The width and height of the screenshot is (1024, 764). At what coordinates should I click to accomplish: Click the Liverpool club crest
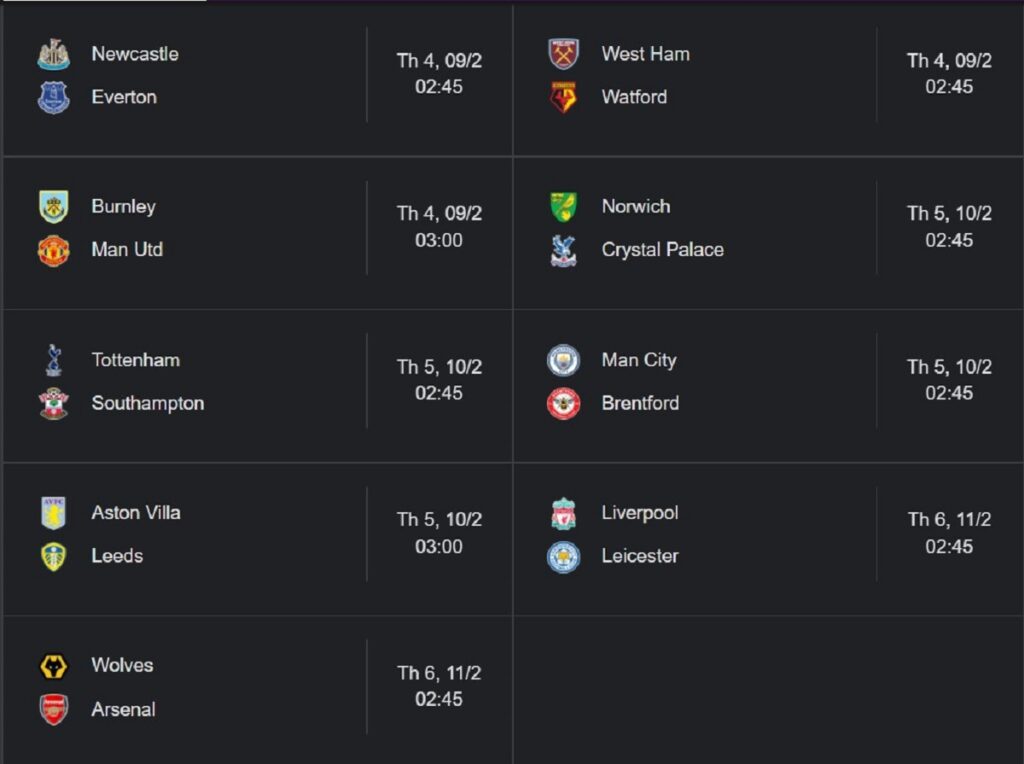tap(564, 513)
